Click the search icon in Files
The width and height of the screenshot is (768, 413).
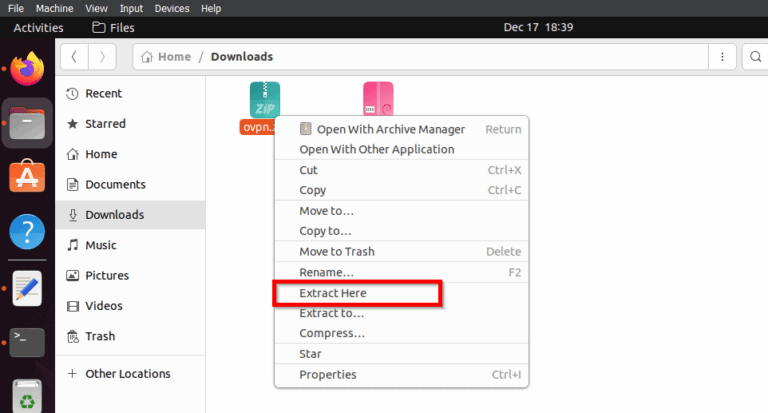point(756,57)
